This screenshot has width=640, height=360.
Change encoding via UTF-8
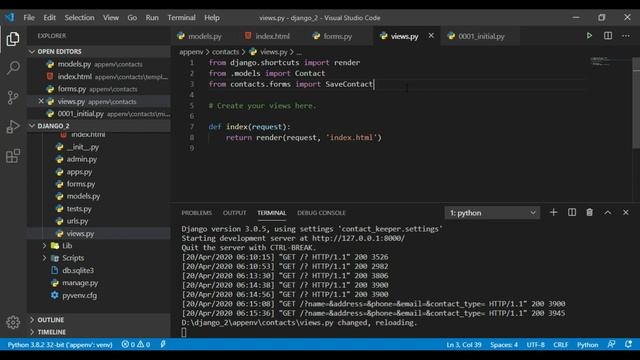pyautogui.click(x=536, y=344)
